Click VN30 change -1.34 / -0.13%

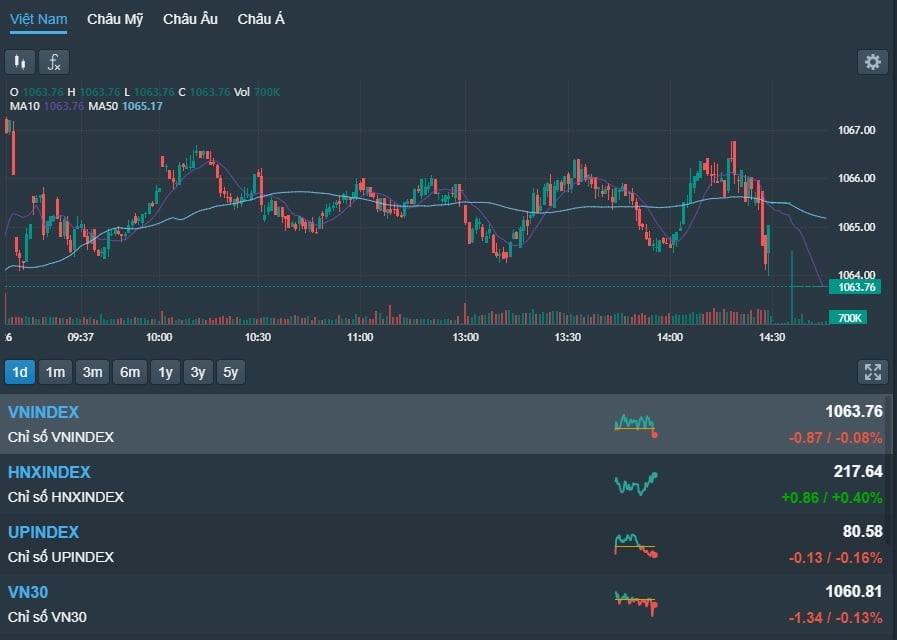(x=835, y=618)
